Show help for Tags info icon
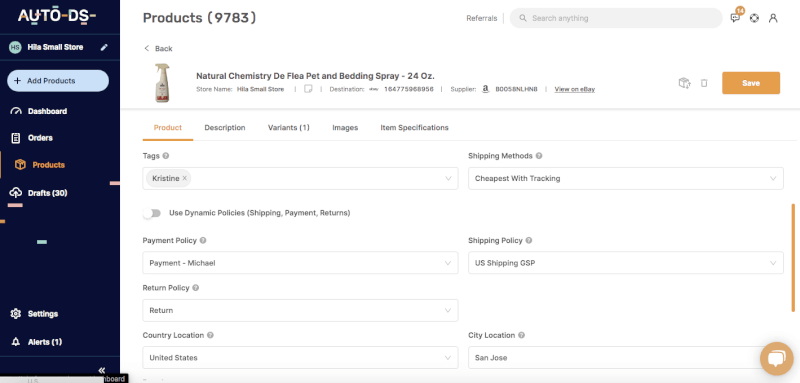 (166, 156)
